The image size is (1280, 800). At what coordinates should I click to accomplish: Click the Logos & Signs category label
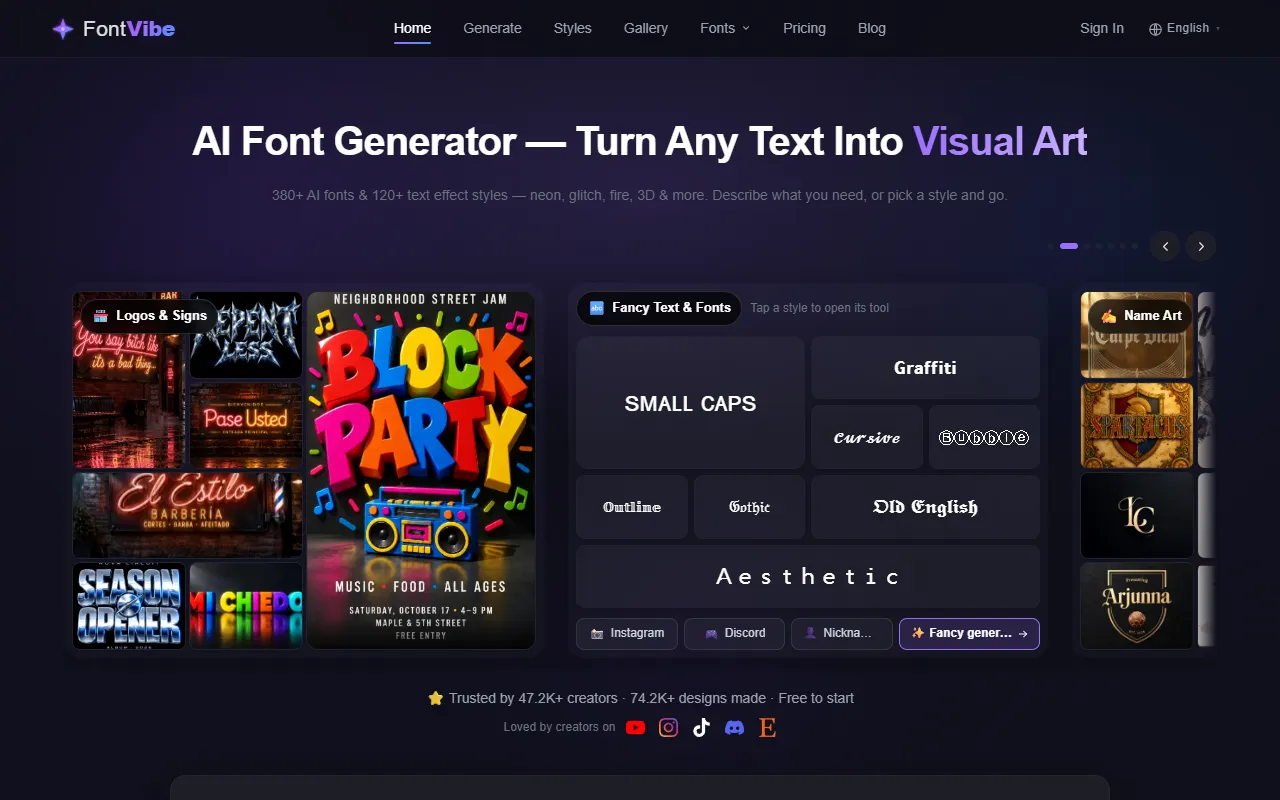pos(150,316)
